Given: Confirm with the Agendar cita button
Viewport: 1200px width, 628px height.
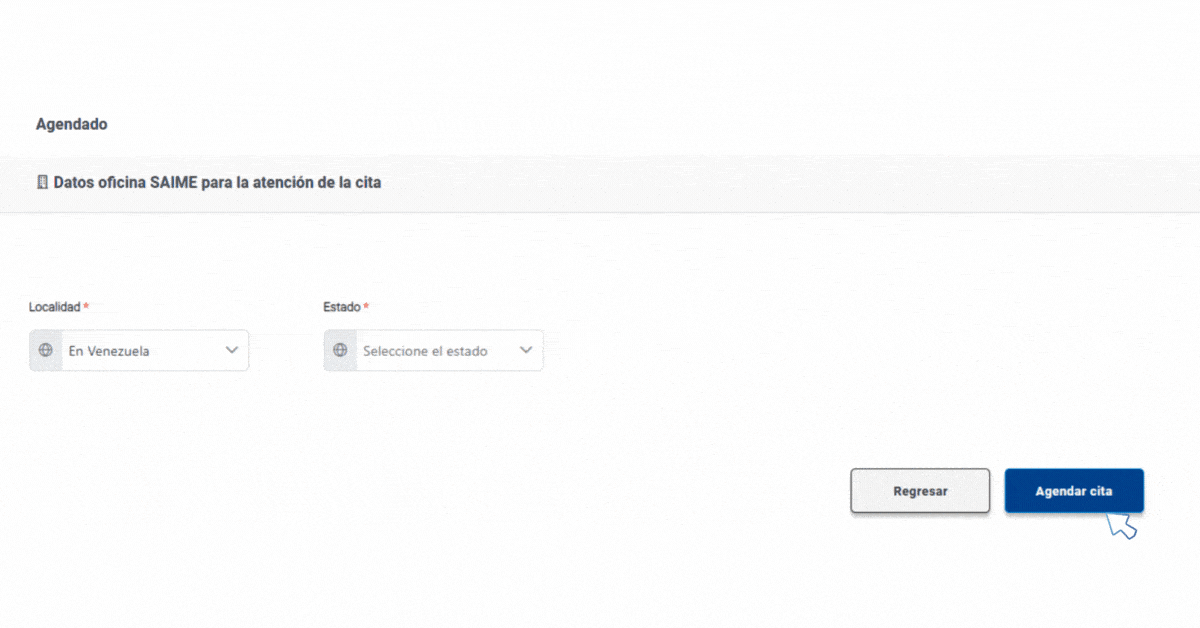Looking at the screenshot, I should point(1074,491).
